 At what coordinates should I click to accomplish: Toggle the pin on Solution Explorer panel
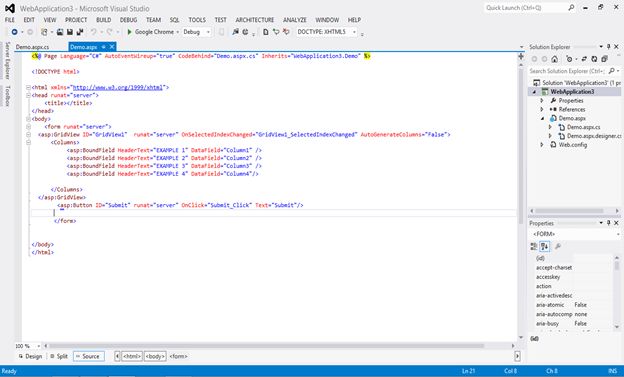608,47
